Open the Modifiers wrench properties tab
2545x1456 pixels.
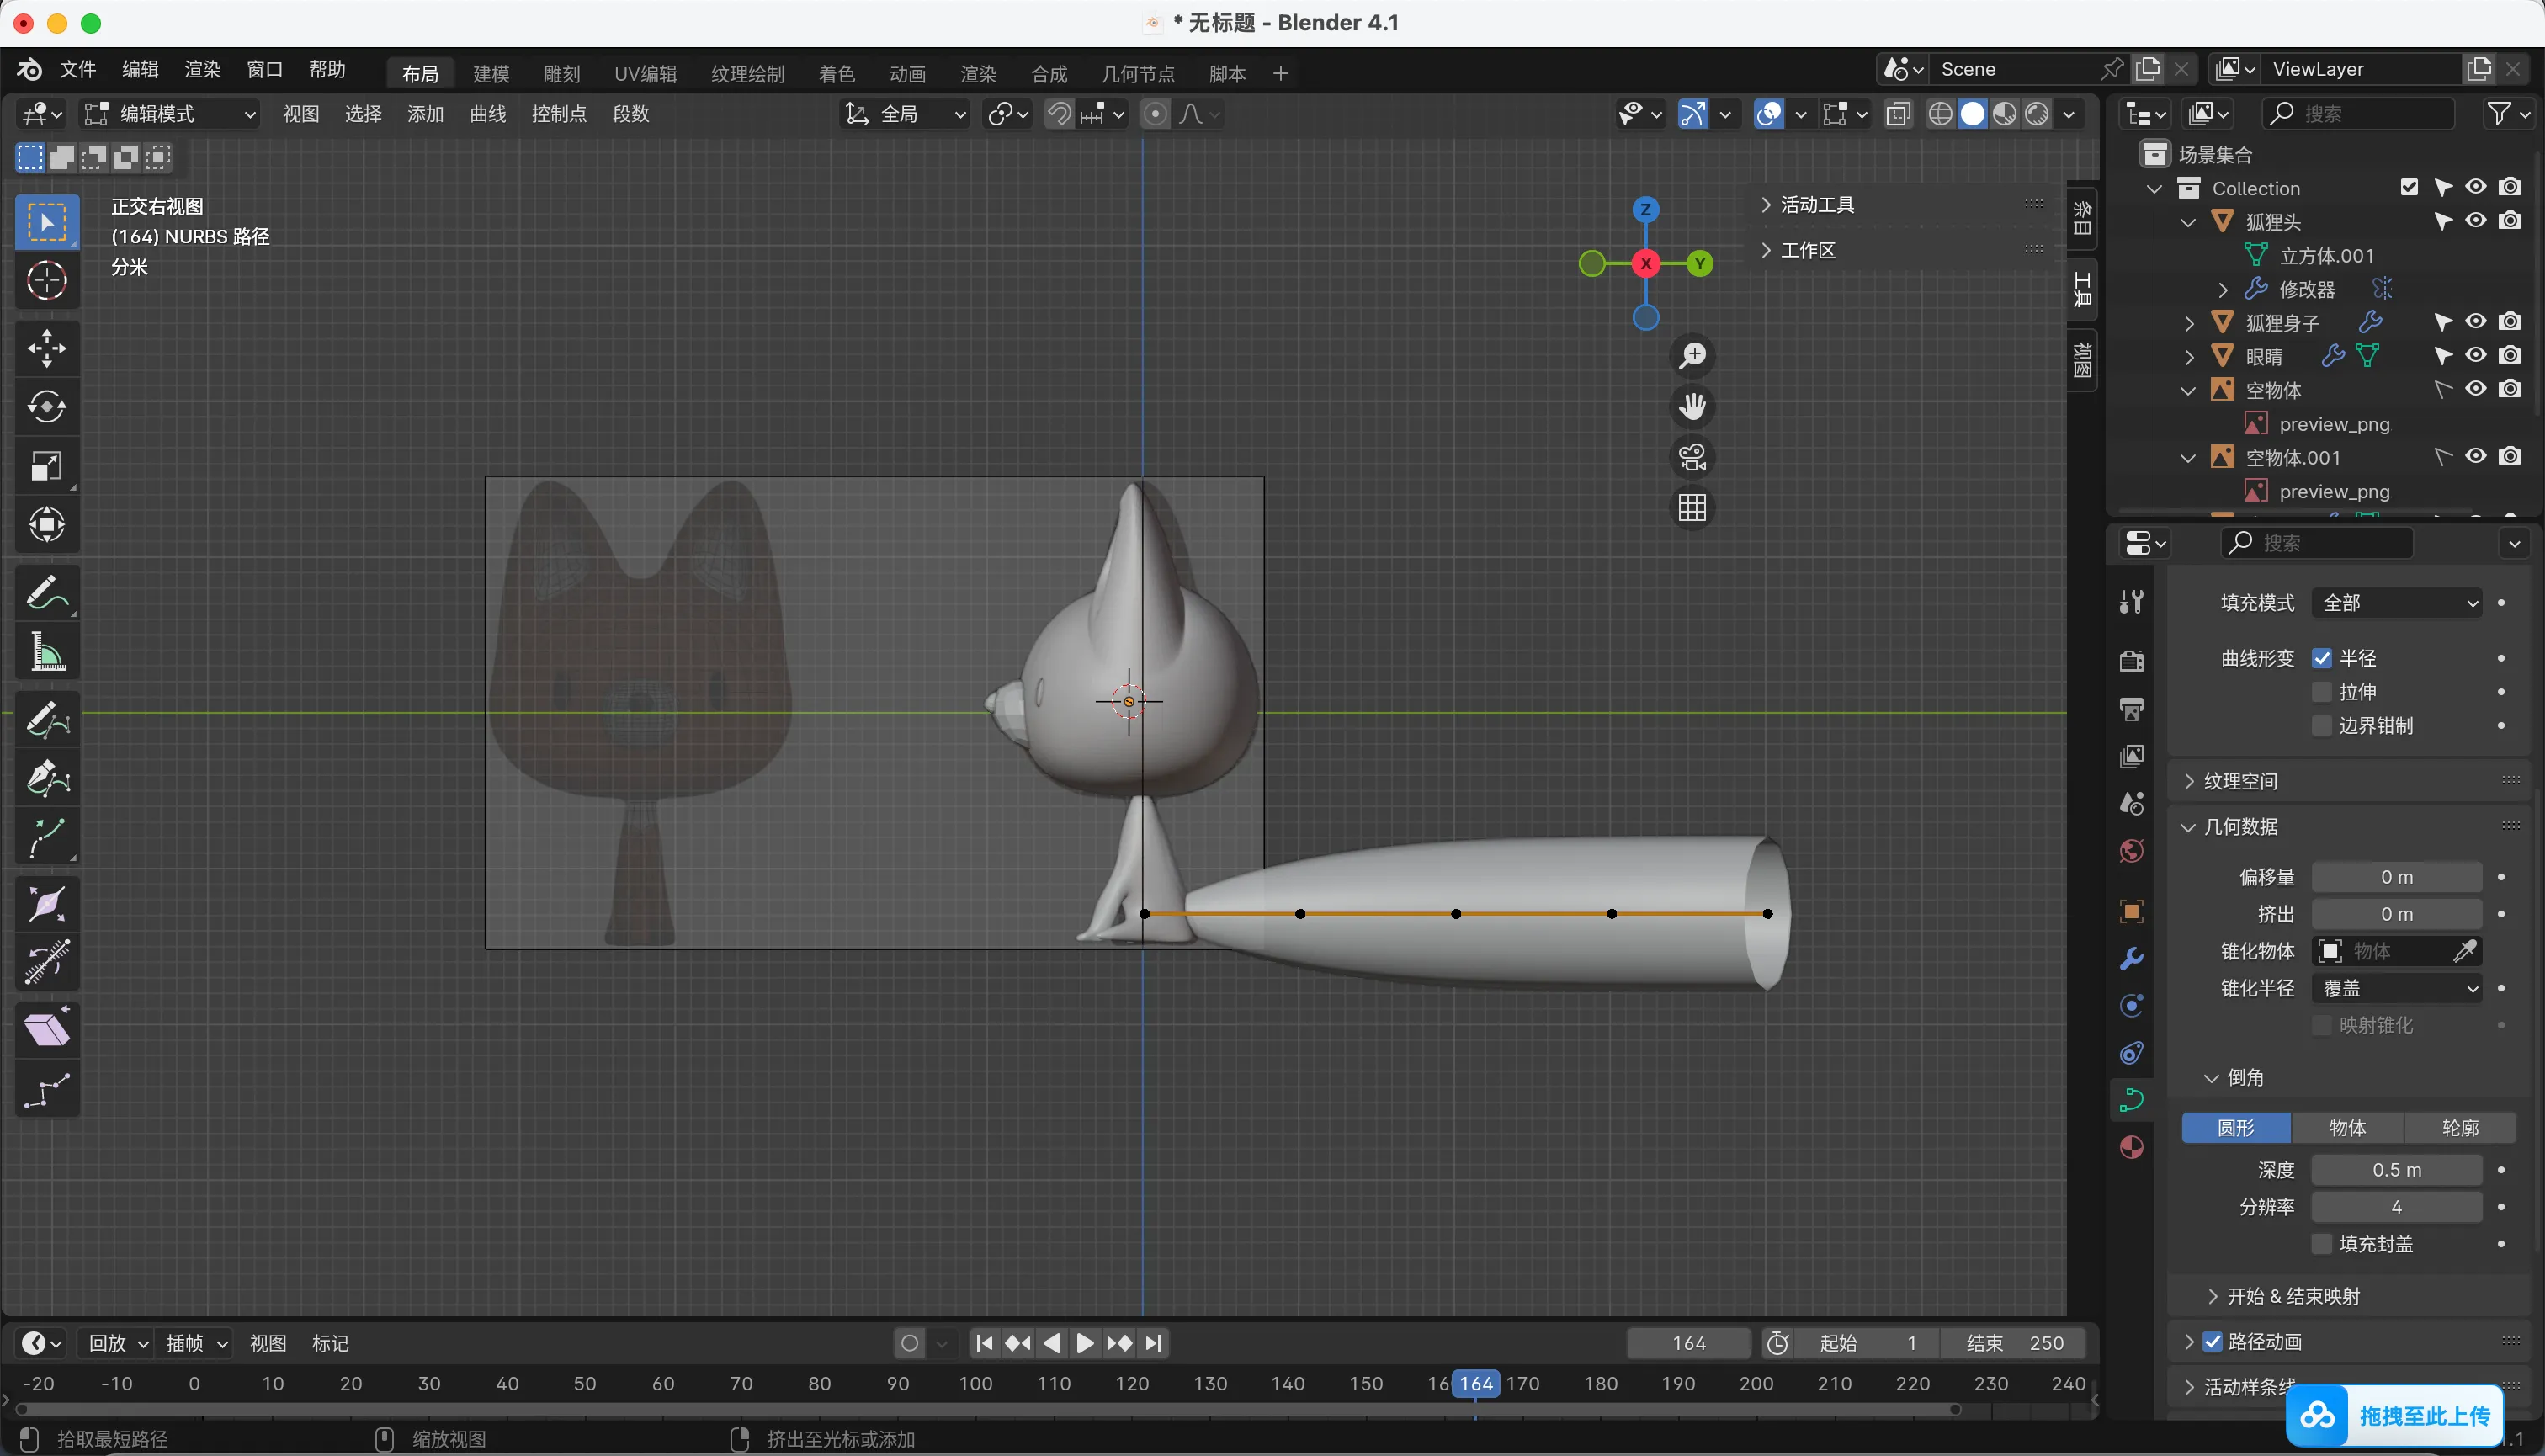(2131, 958)
